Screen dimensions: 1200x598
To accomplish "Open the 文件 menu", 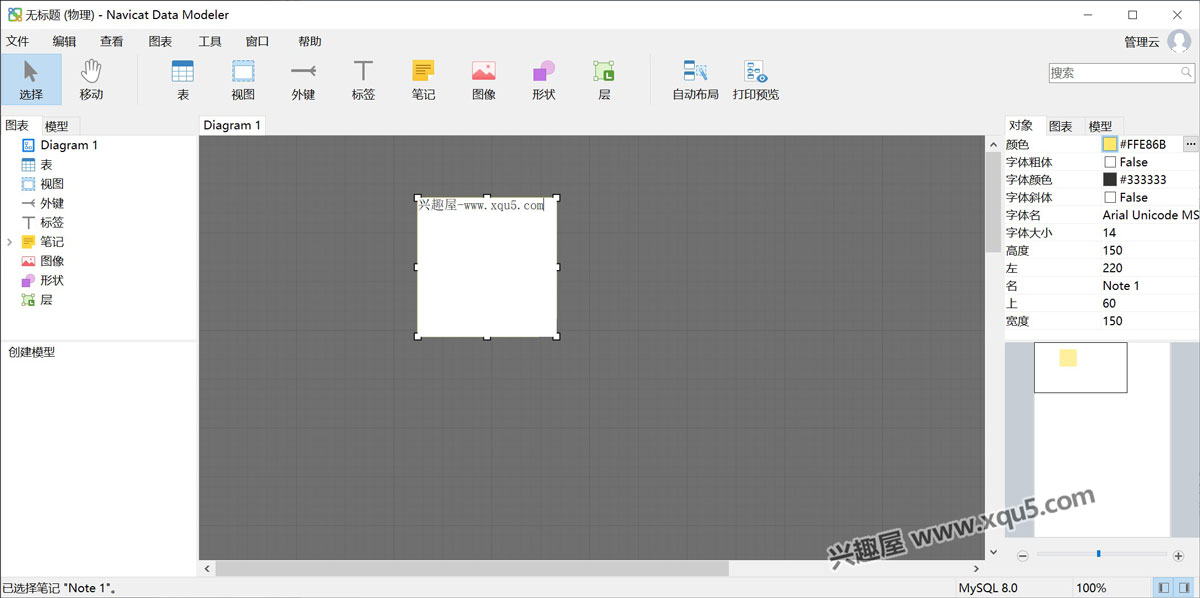I will click(18, 41).
